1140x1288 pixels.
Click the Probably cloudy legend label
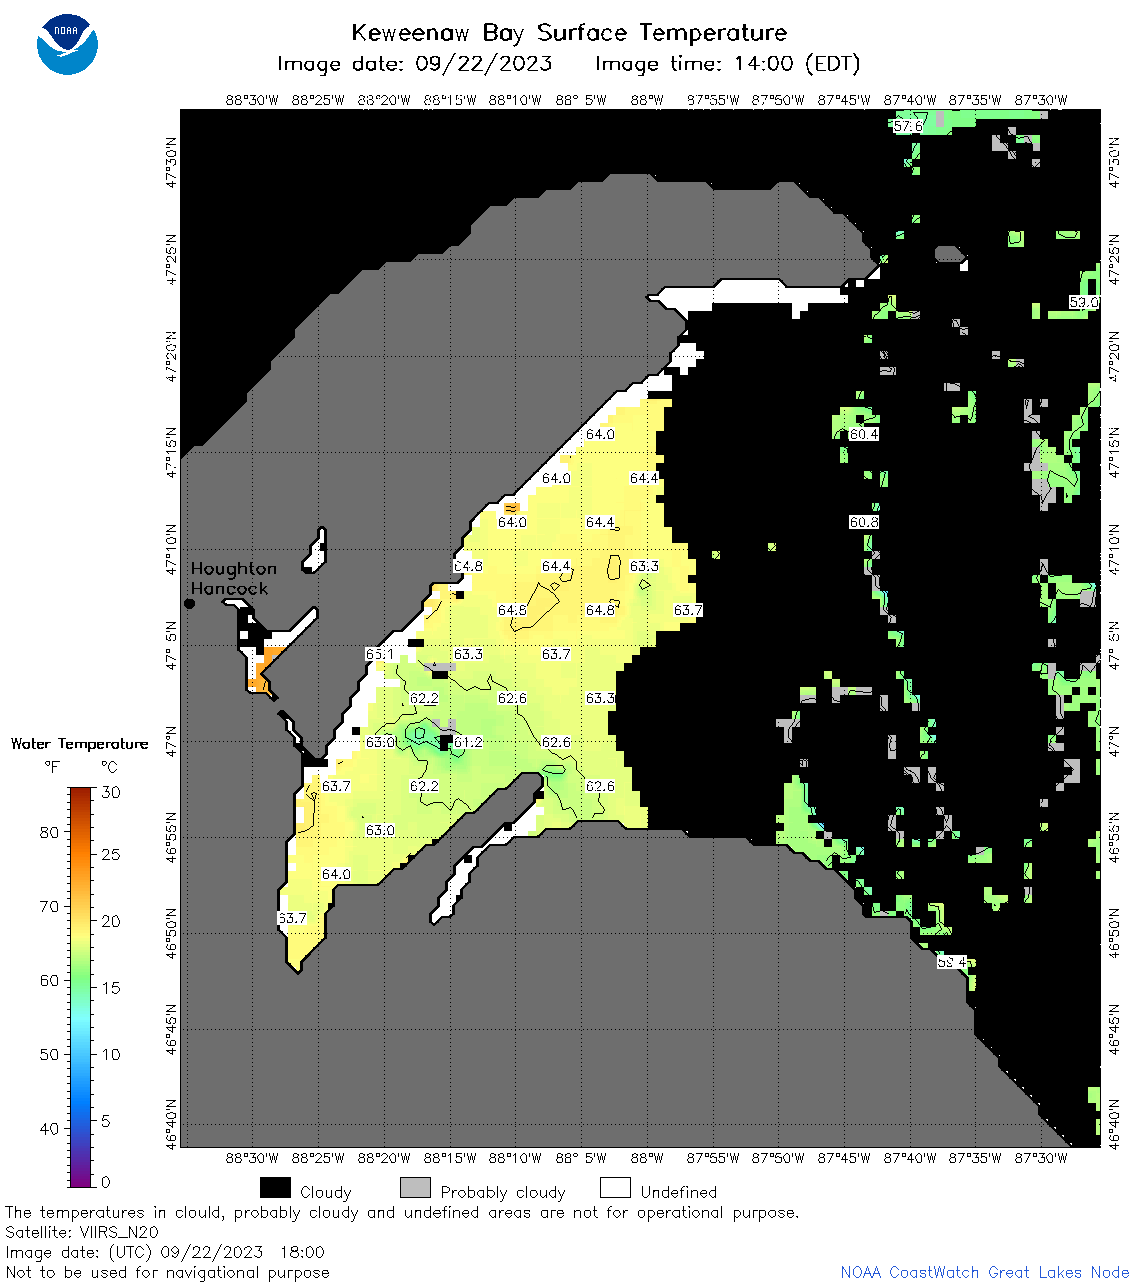pos(503,1192)
